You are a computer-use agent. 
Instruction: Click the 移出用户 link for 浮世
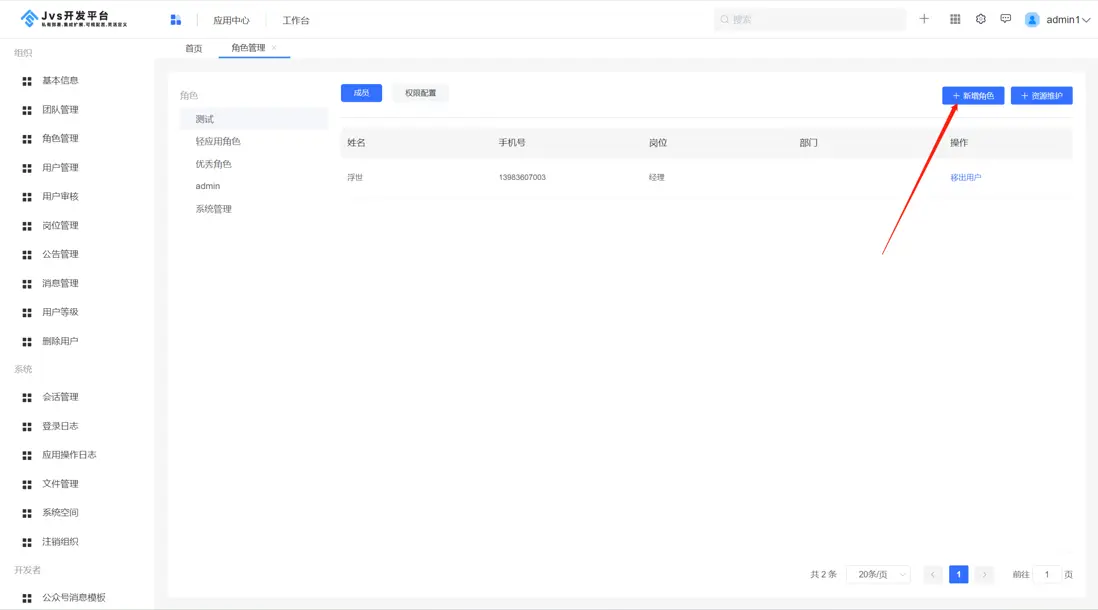(966, 178)
